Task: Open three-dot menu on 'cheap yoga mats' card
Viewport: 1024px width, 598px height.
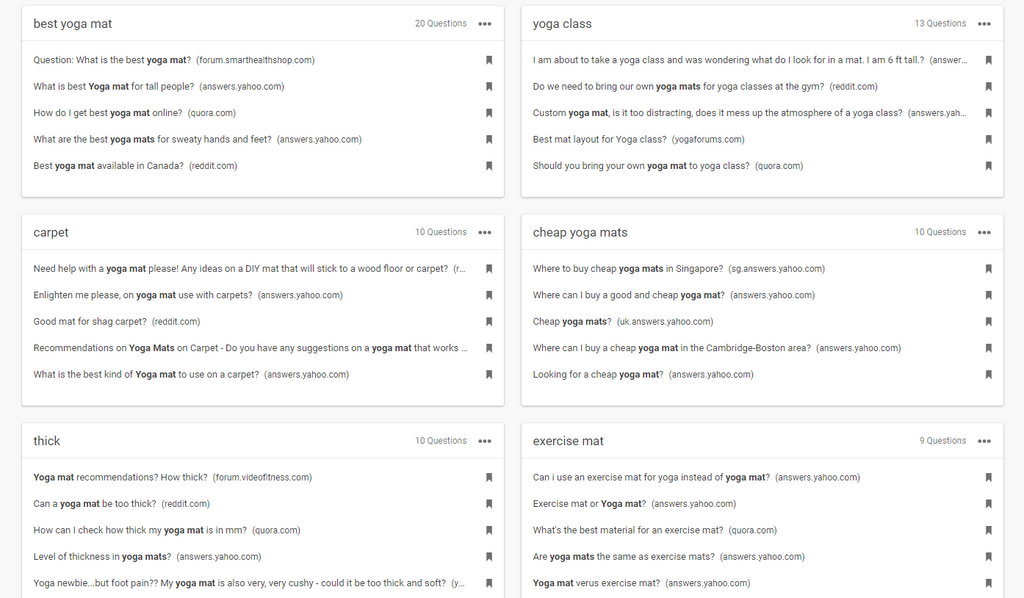Action: tap(984, 233)
